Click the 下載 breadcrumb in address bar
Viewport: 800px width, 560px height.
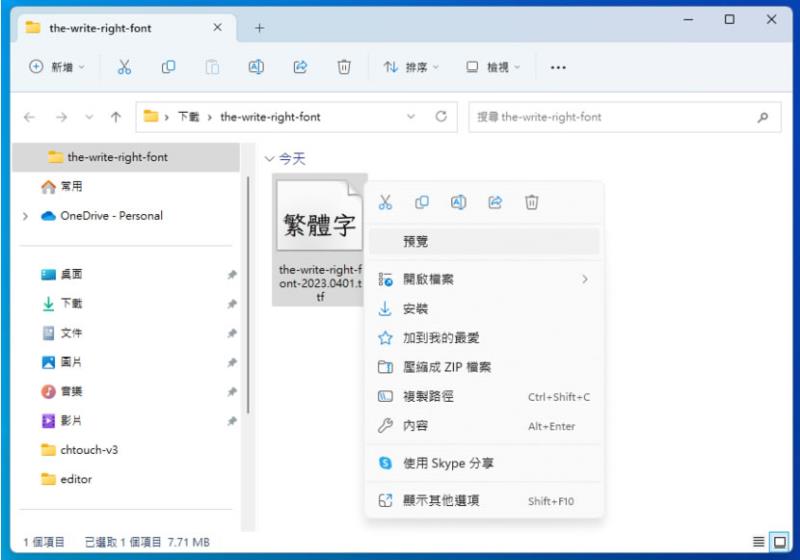pyautogui.click(x=188, y=117)
